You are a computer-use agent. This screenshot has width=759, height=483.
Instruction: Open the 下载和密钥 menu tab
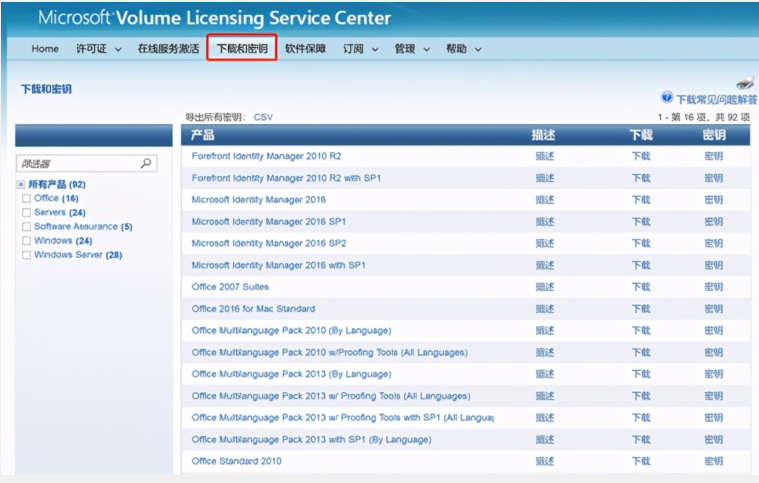pos(241,49)
